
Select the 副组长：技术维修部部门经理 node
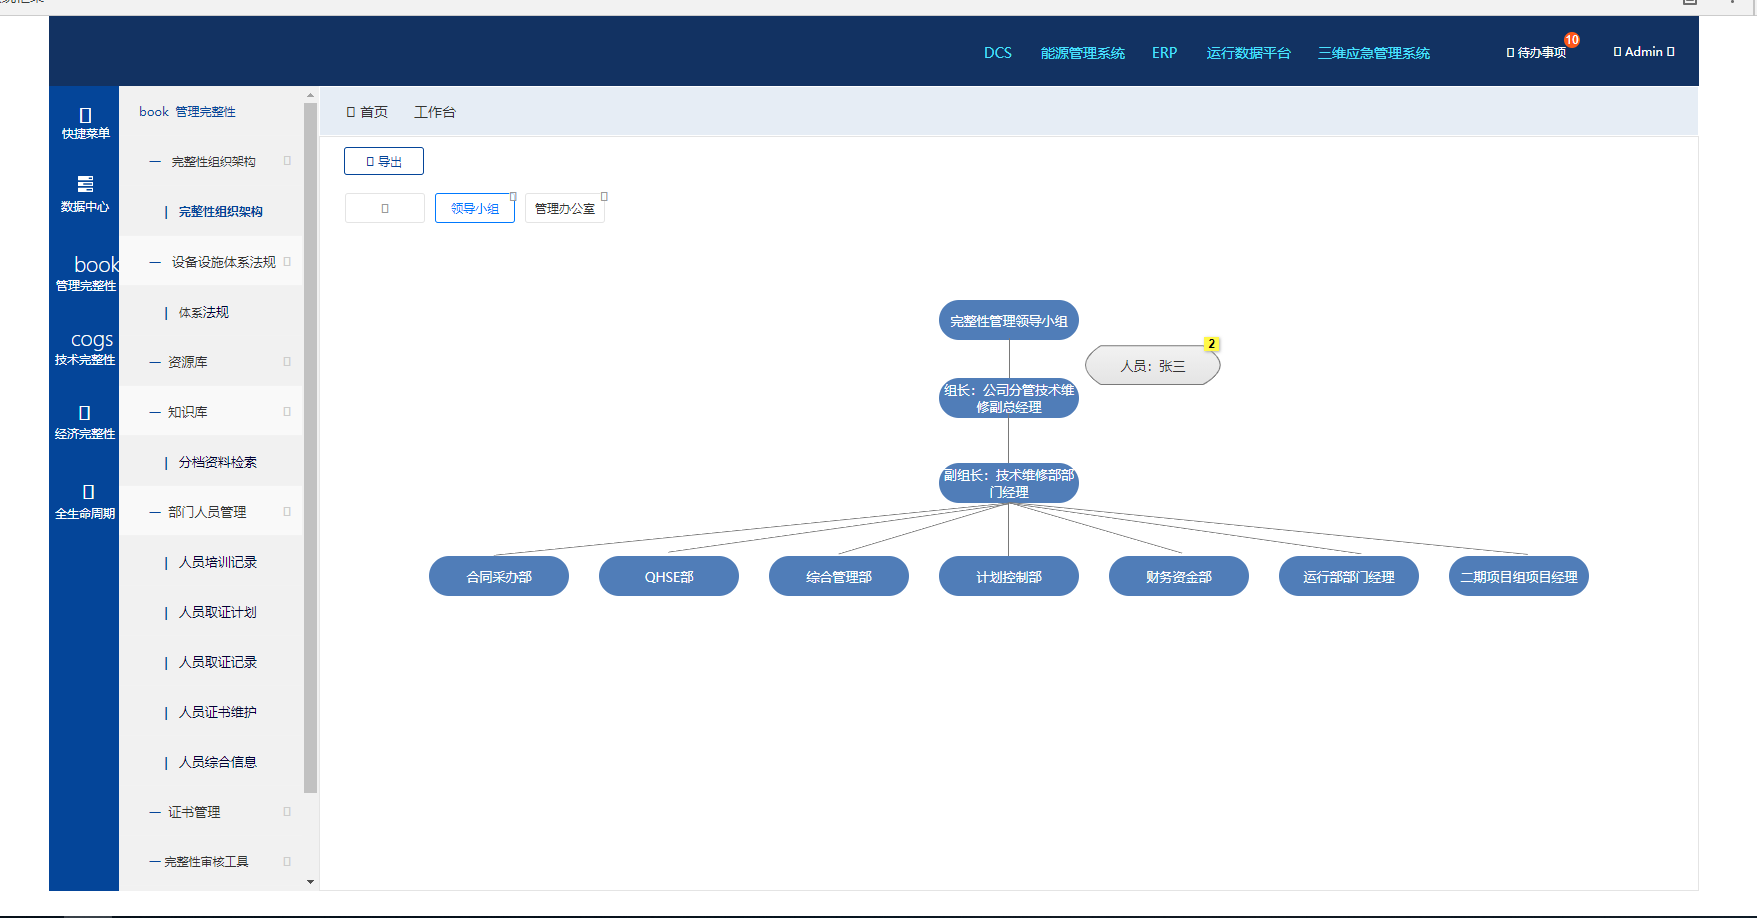[1009, 483]
